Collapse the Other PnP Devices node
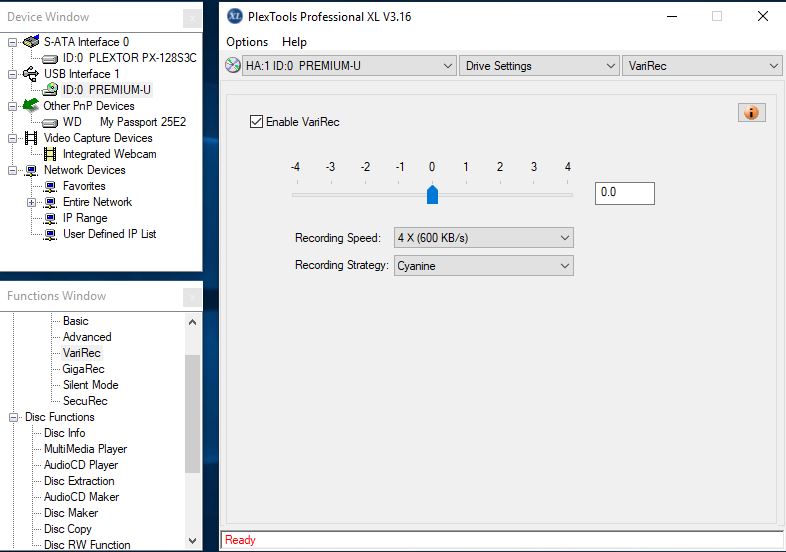Screen dimensions: 786x552 [13, 106]
